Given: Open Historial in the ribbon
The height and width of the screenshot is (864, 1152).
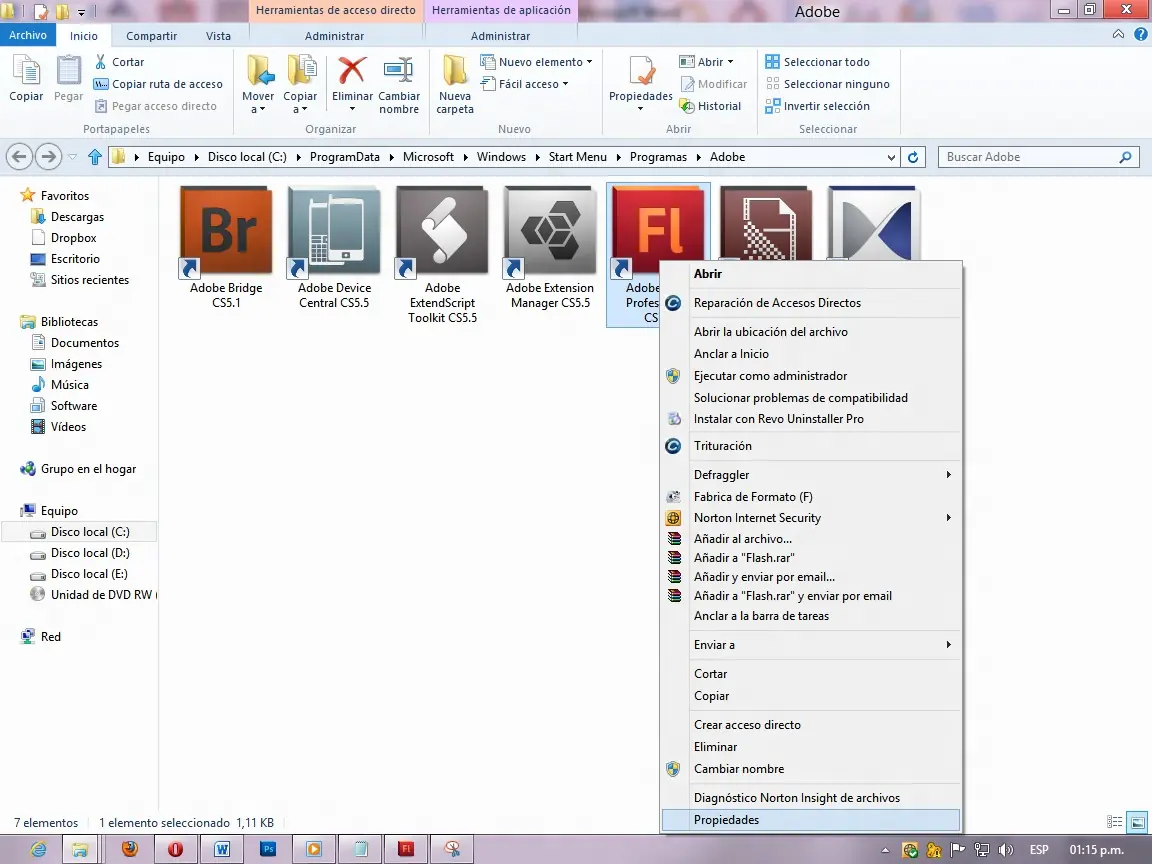Looking at the screenshot, I should [710, 107].
